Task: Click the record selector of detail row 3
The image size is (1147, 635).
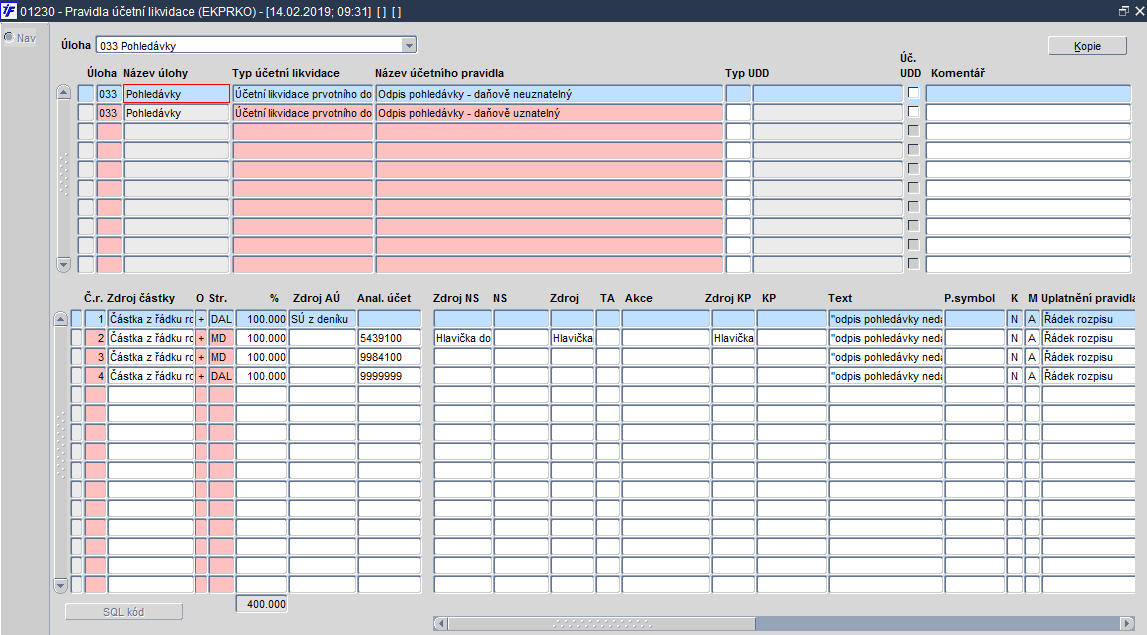Action: (76, 357)
